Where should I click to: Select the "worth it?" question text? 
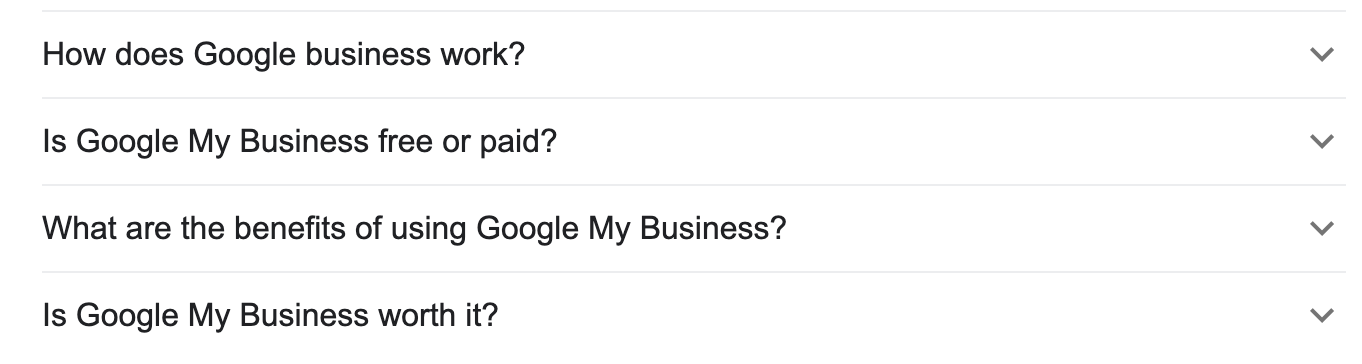[270, 316]
